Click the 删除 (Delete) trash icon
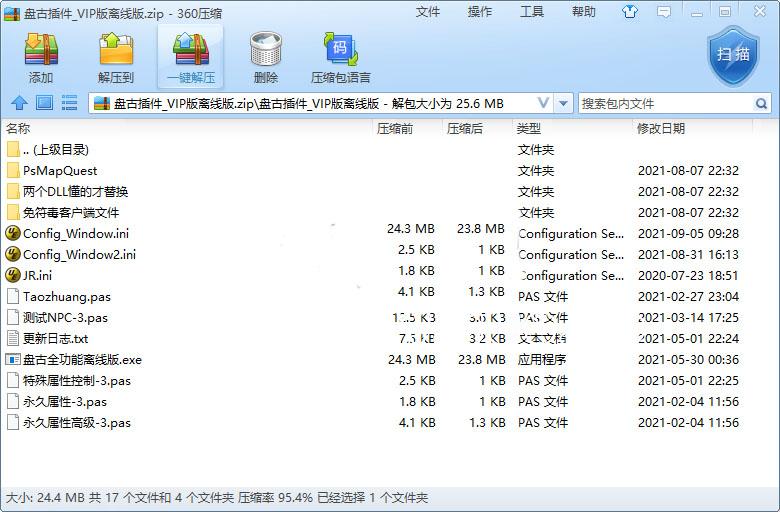 266,50
